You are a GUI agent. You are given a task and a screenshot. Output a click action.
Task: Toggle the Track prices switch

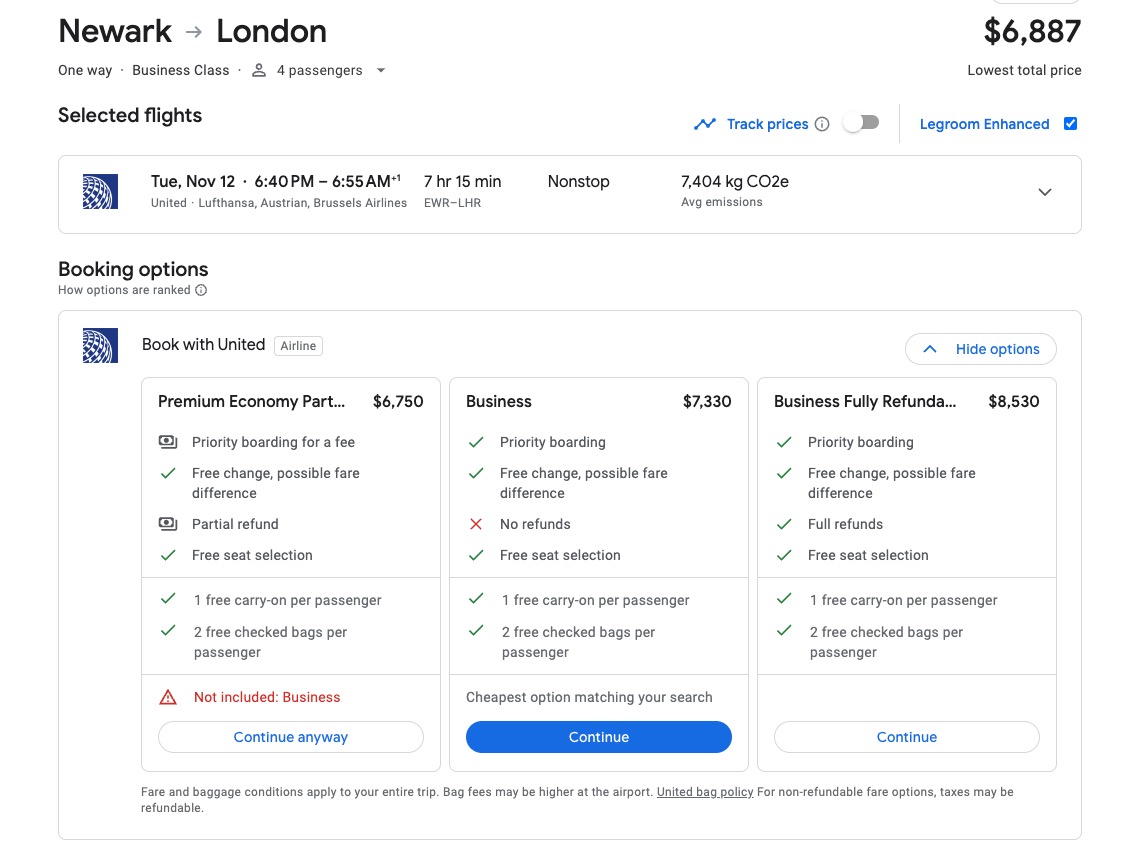[861, 123]
